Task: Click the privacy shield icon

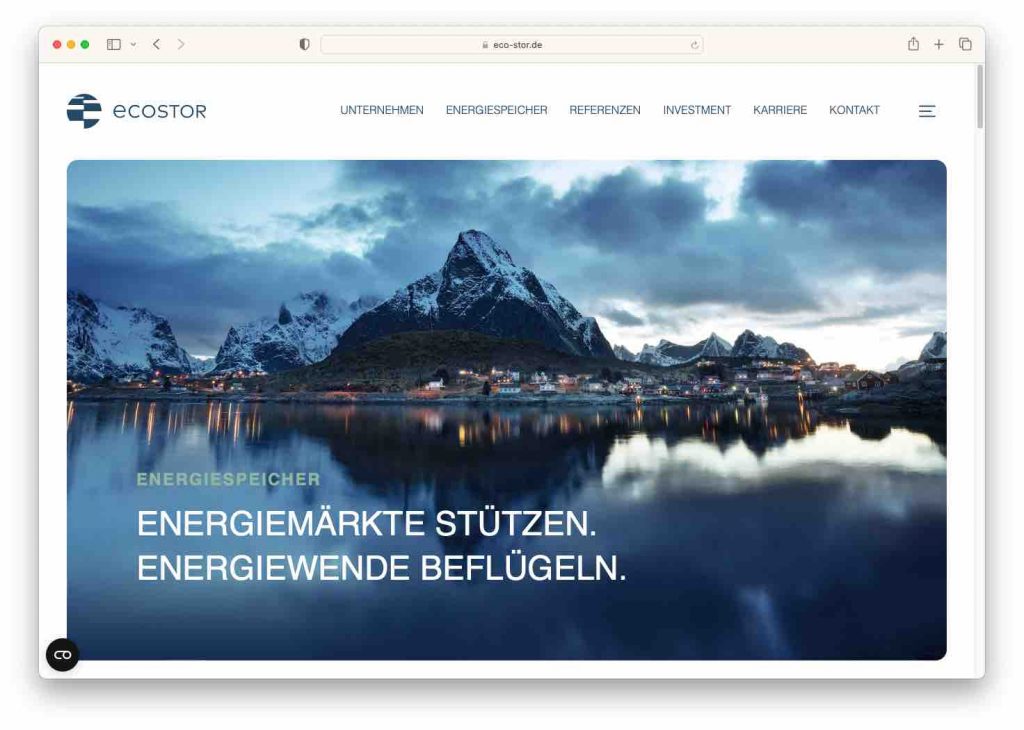Action: 304,44
